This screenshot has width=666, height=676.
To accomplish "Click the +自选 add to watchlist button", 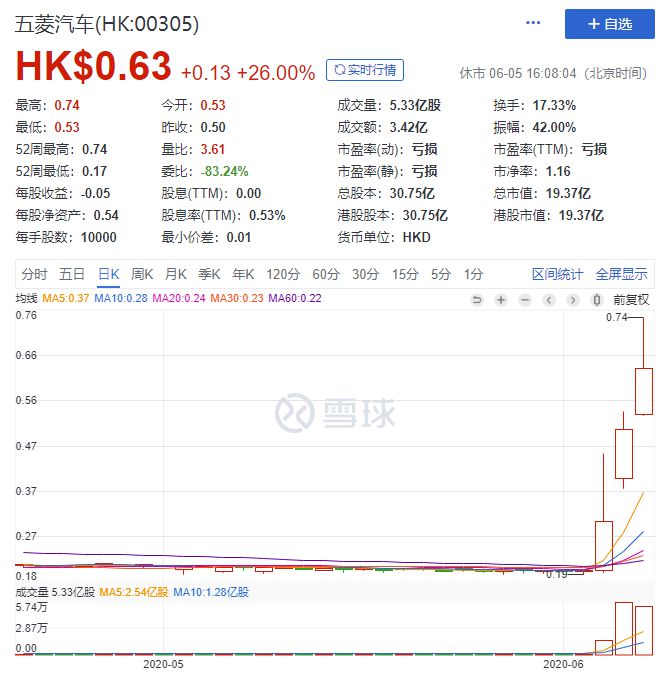I will point(610,24).
